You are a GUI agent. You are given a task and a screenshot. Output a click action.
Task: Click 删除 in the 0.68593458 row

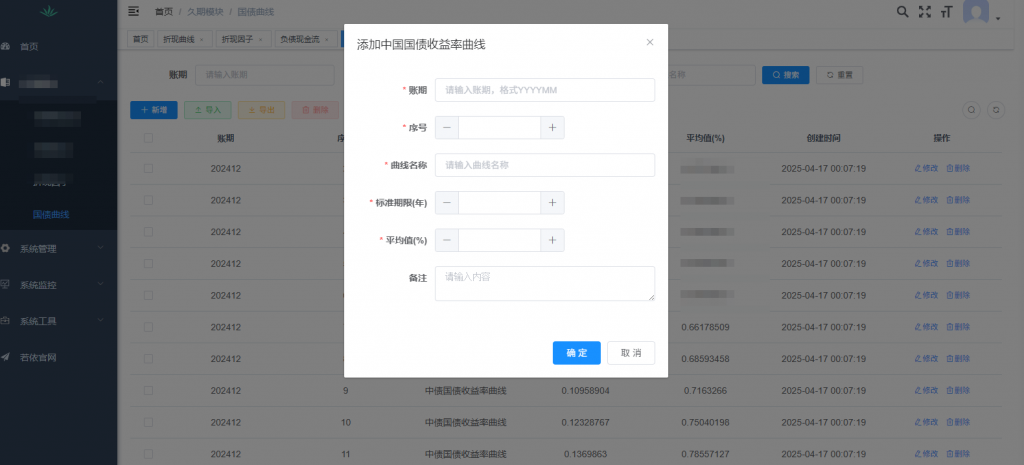[958, 359]
